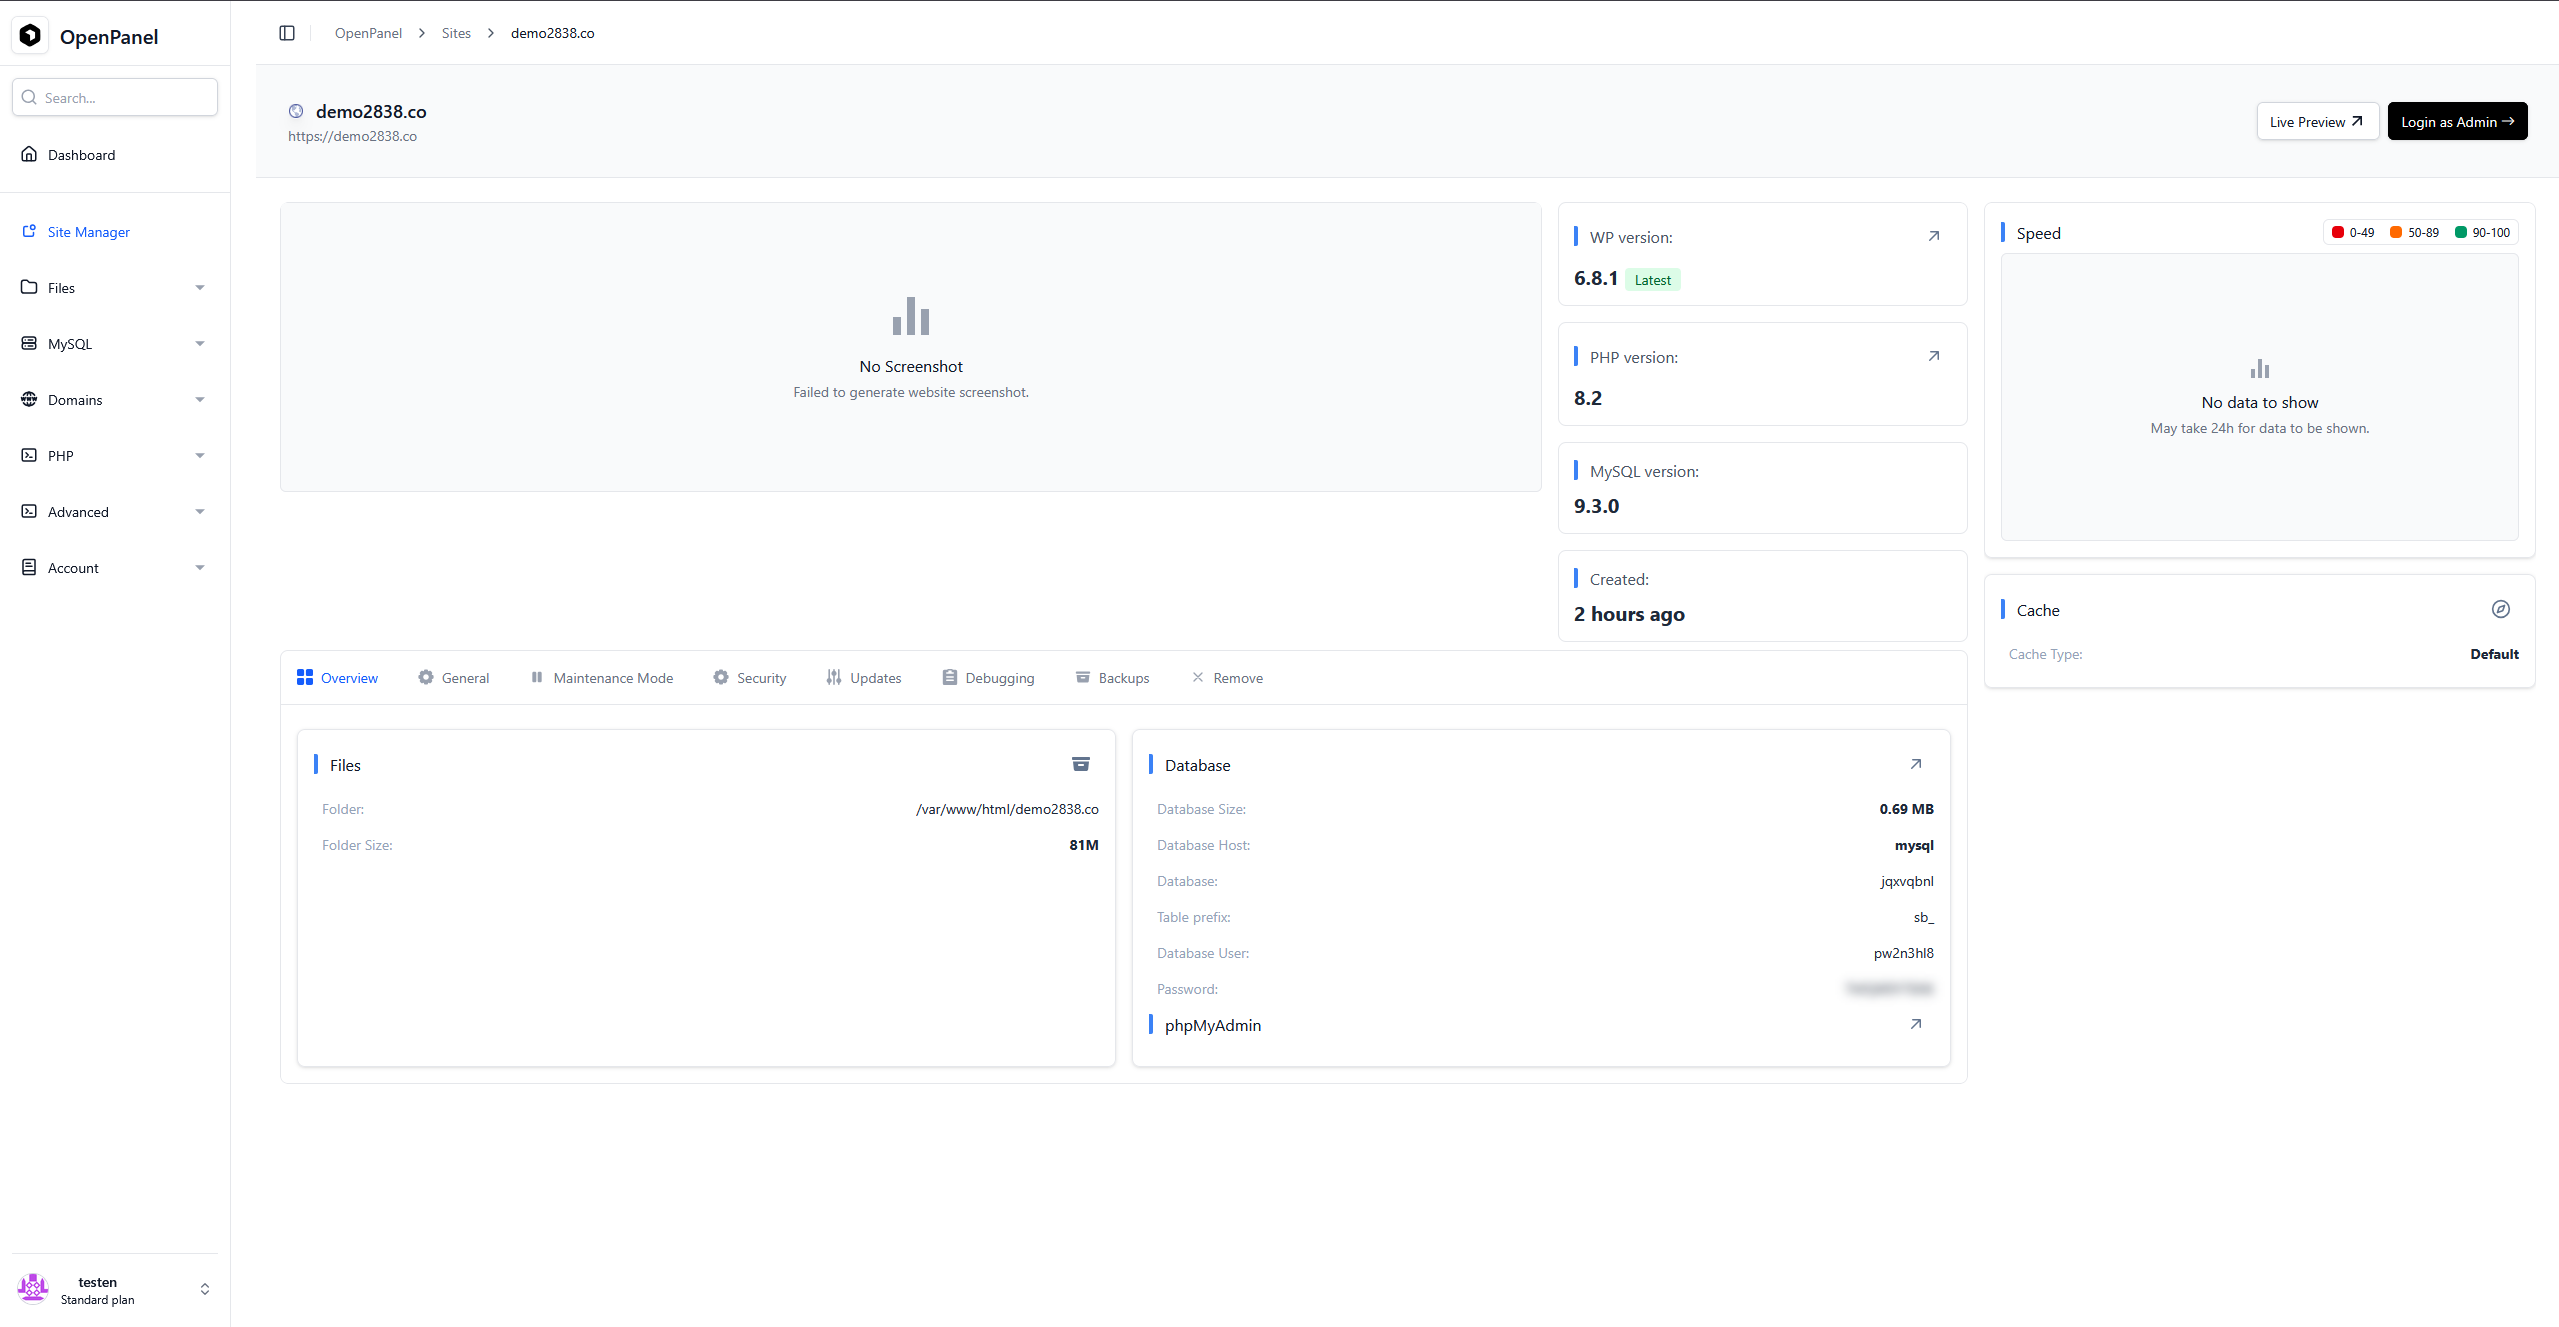This screenshot has height=1327, width=2559.
Task: Click the MySQL database icon in sidebar
Action: pyautogui.click(x=29, y=343)
